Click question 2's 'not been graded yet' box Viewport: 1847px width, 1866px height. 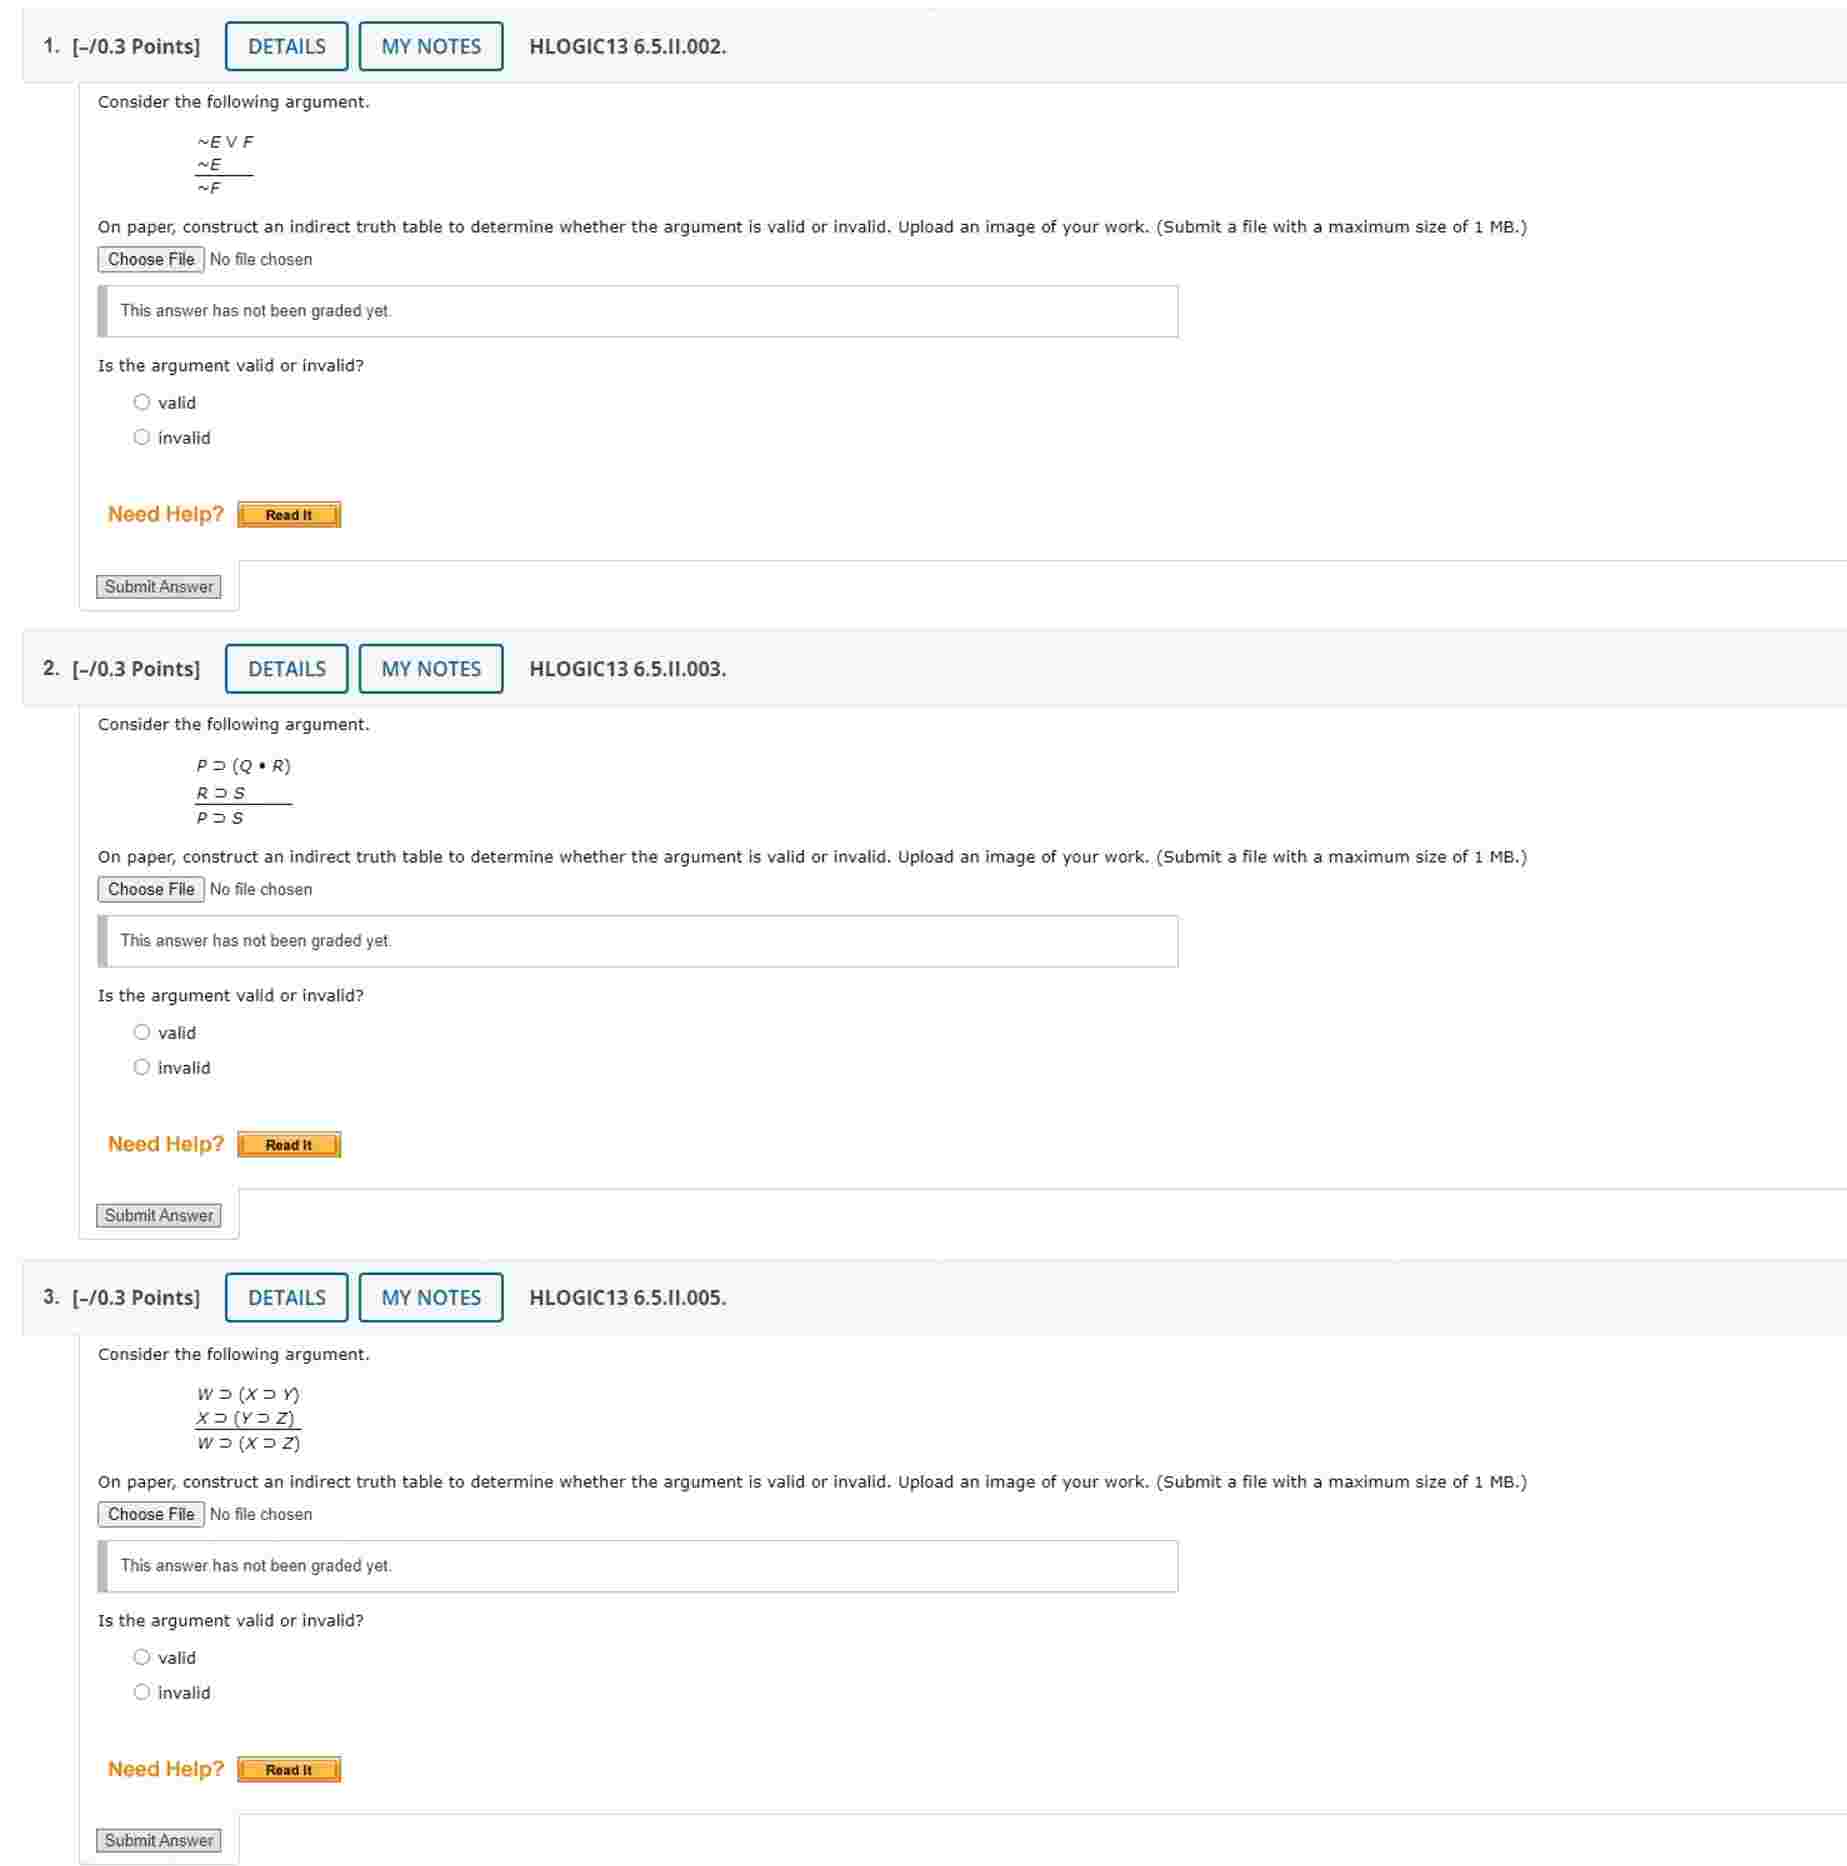(x=638, y=942)
